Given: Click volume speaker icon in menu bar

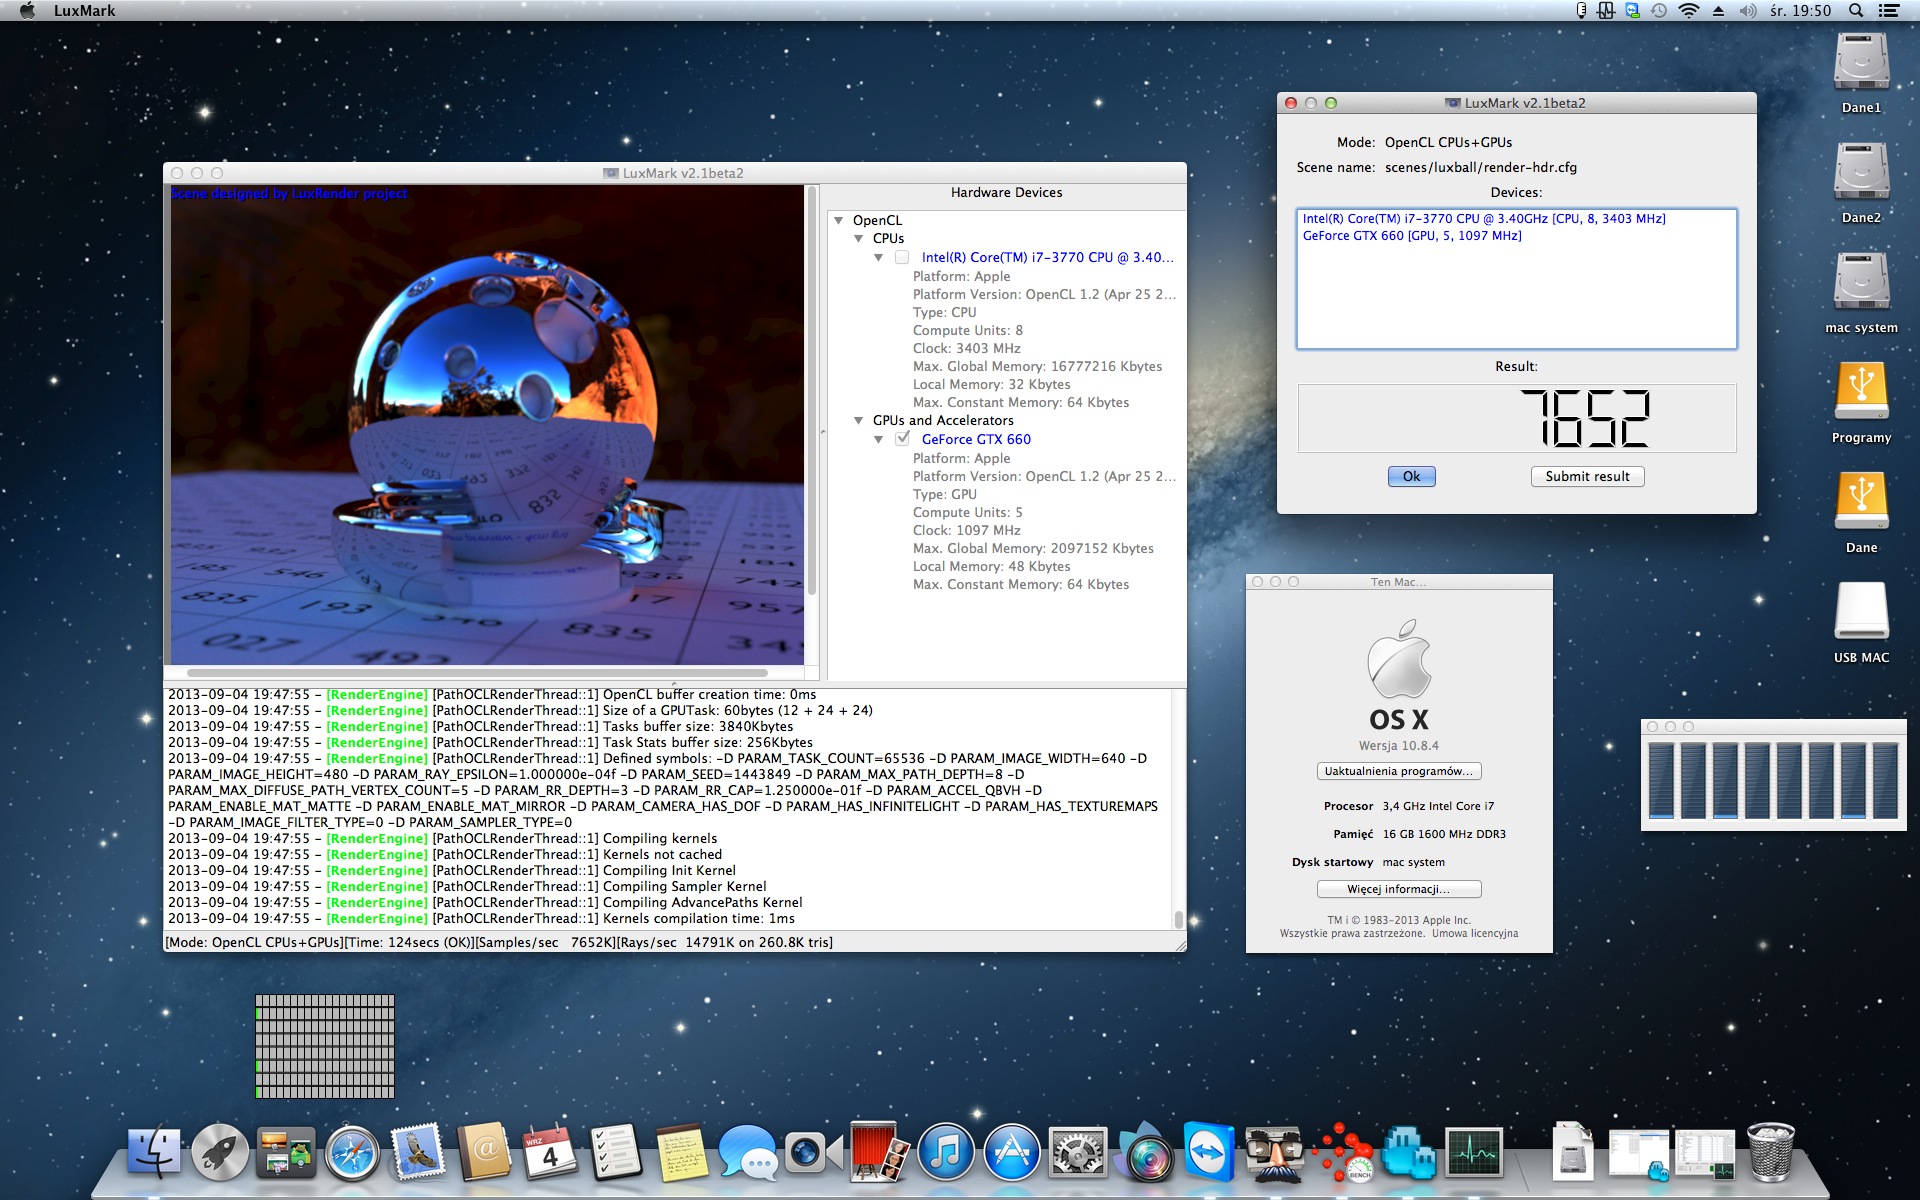Looking at the screenshot, I should tap(1748, 11).
